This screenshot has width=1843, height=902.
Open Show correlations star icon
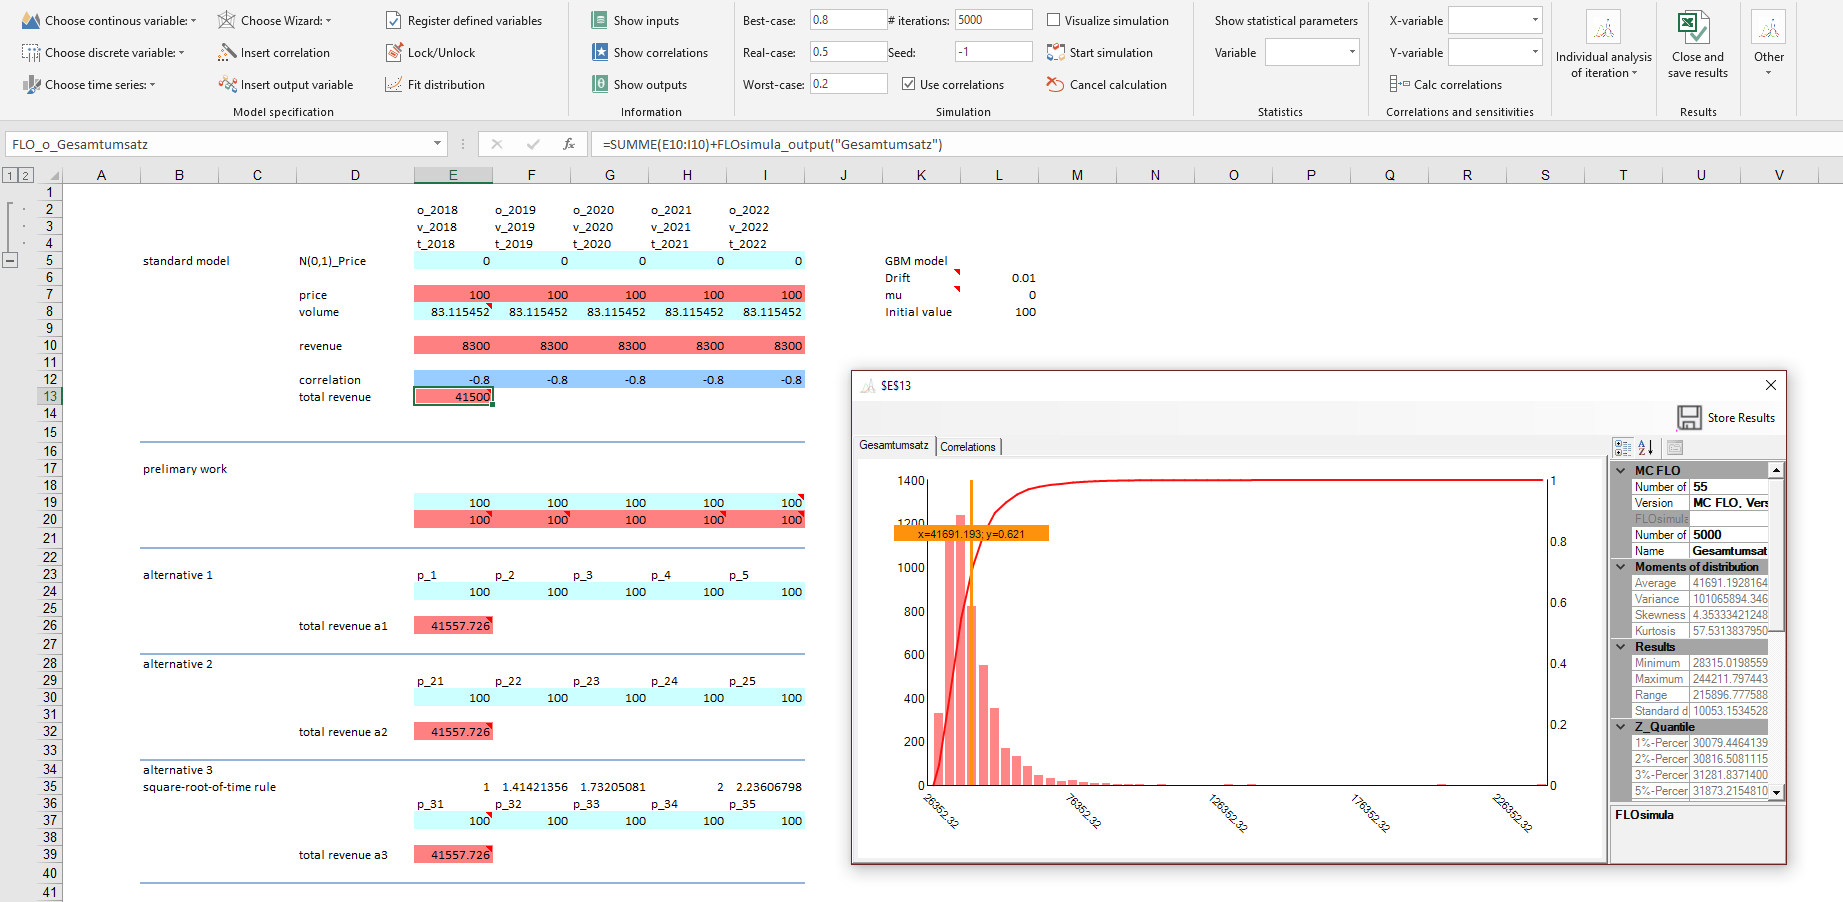pyautogui.click(x=599, y=52)
